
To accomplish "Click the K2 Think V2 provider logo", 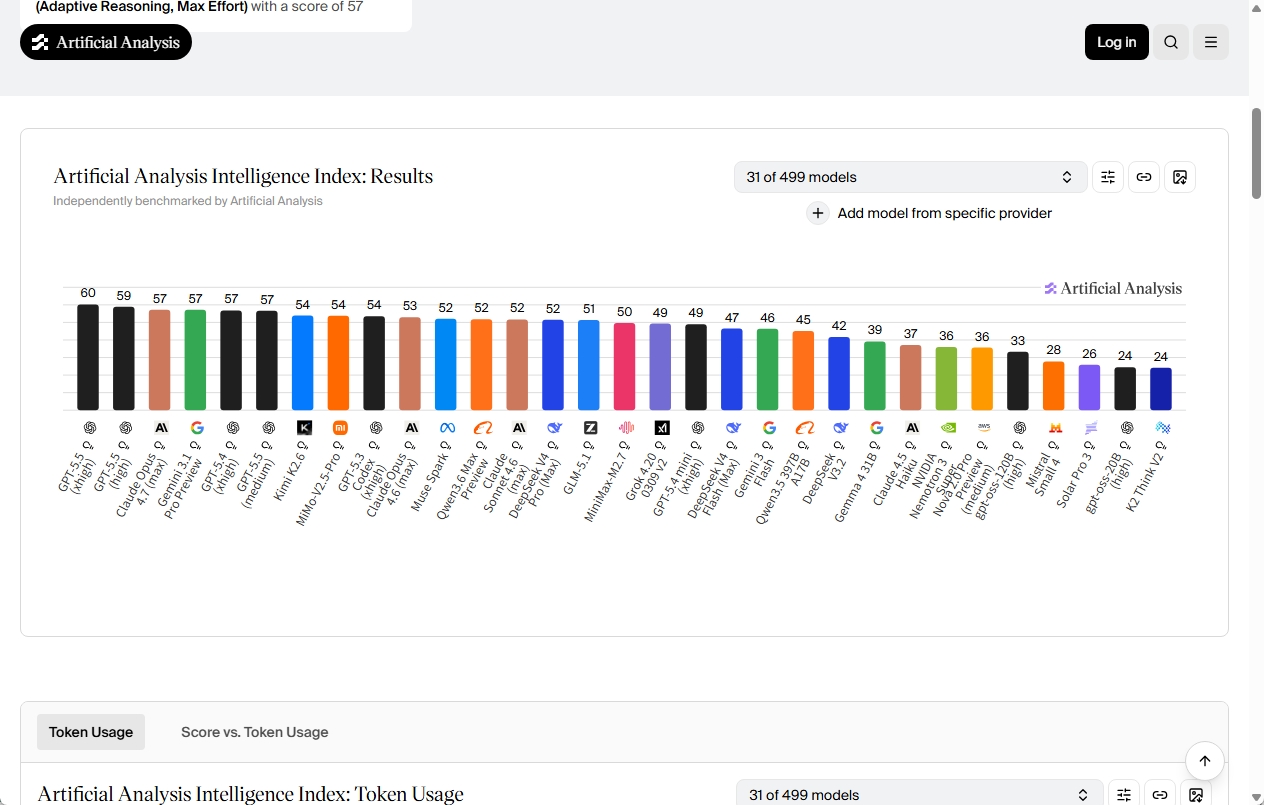I will 1162,427.
